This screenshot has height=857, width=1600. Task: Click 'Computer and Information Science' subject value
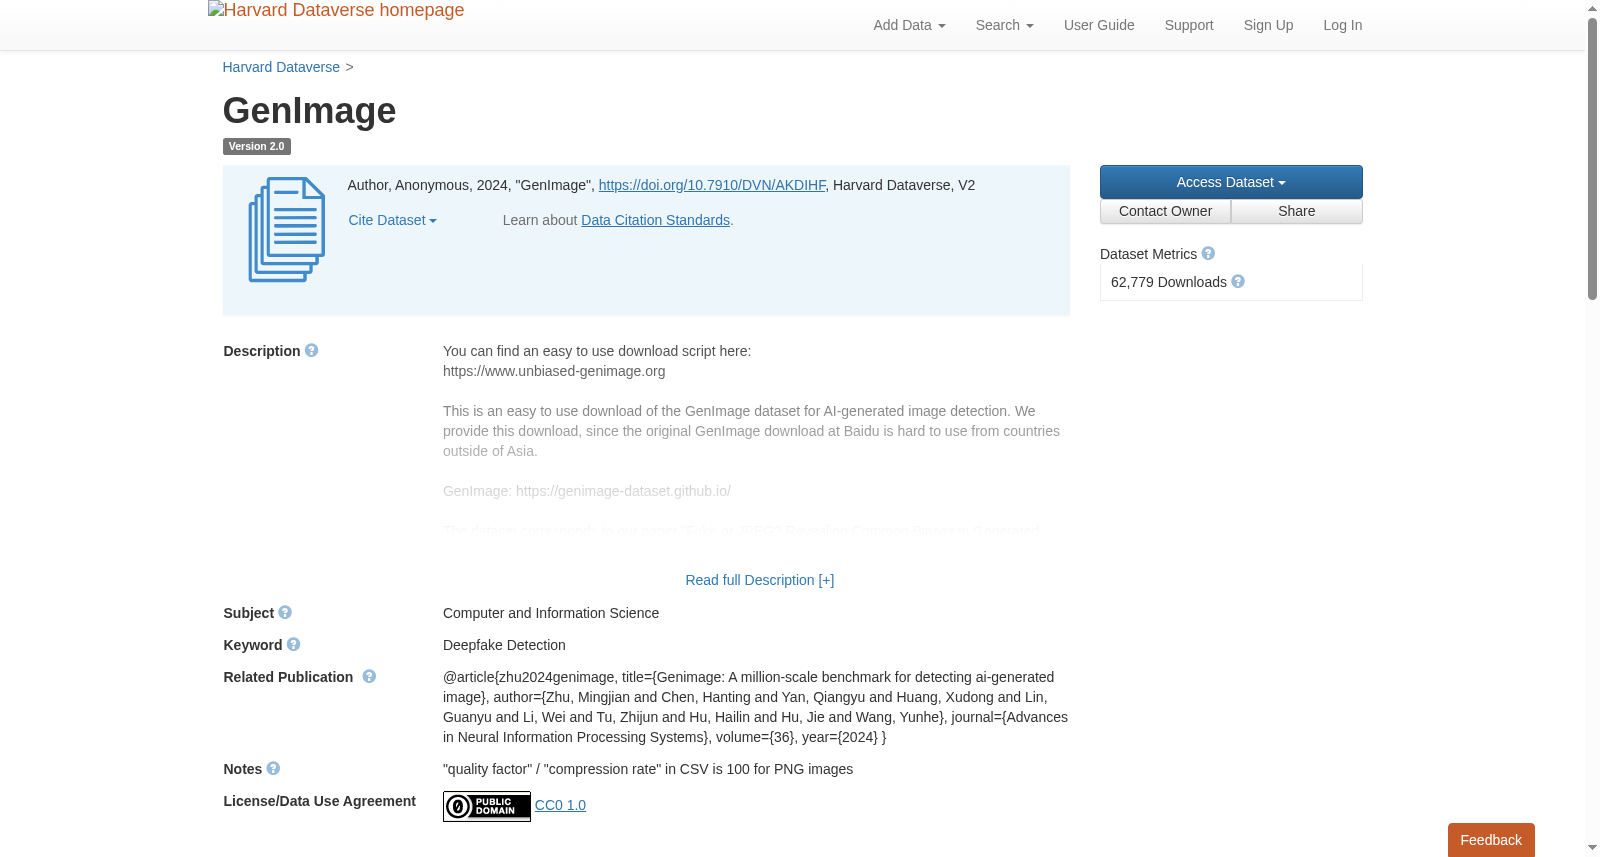(551, 613)
